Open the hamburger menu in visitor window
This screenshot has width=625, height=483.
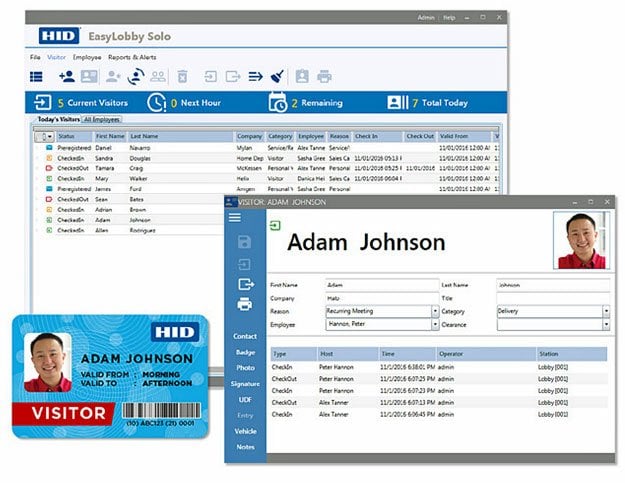click(x=235, y=217)
